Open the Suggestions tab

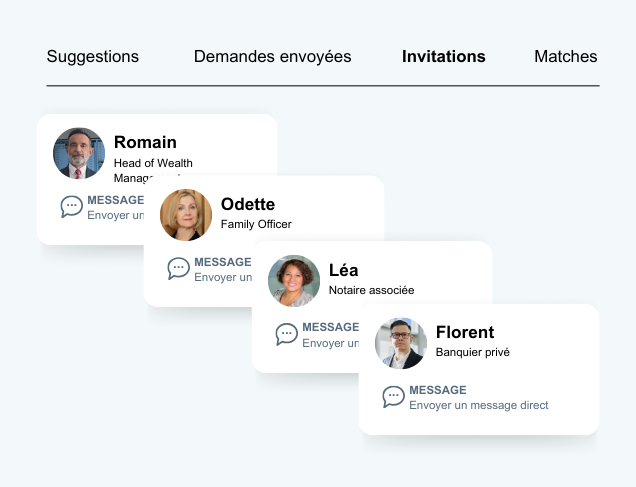92,56
